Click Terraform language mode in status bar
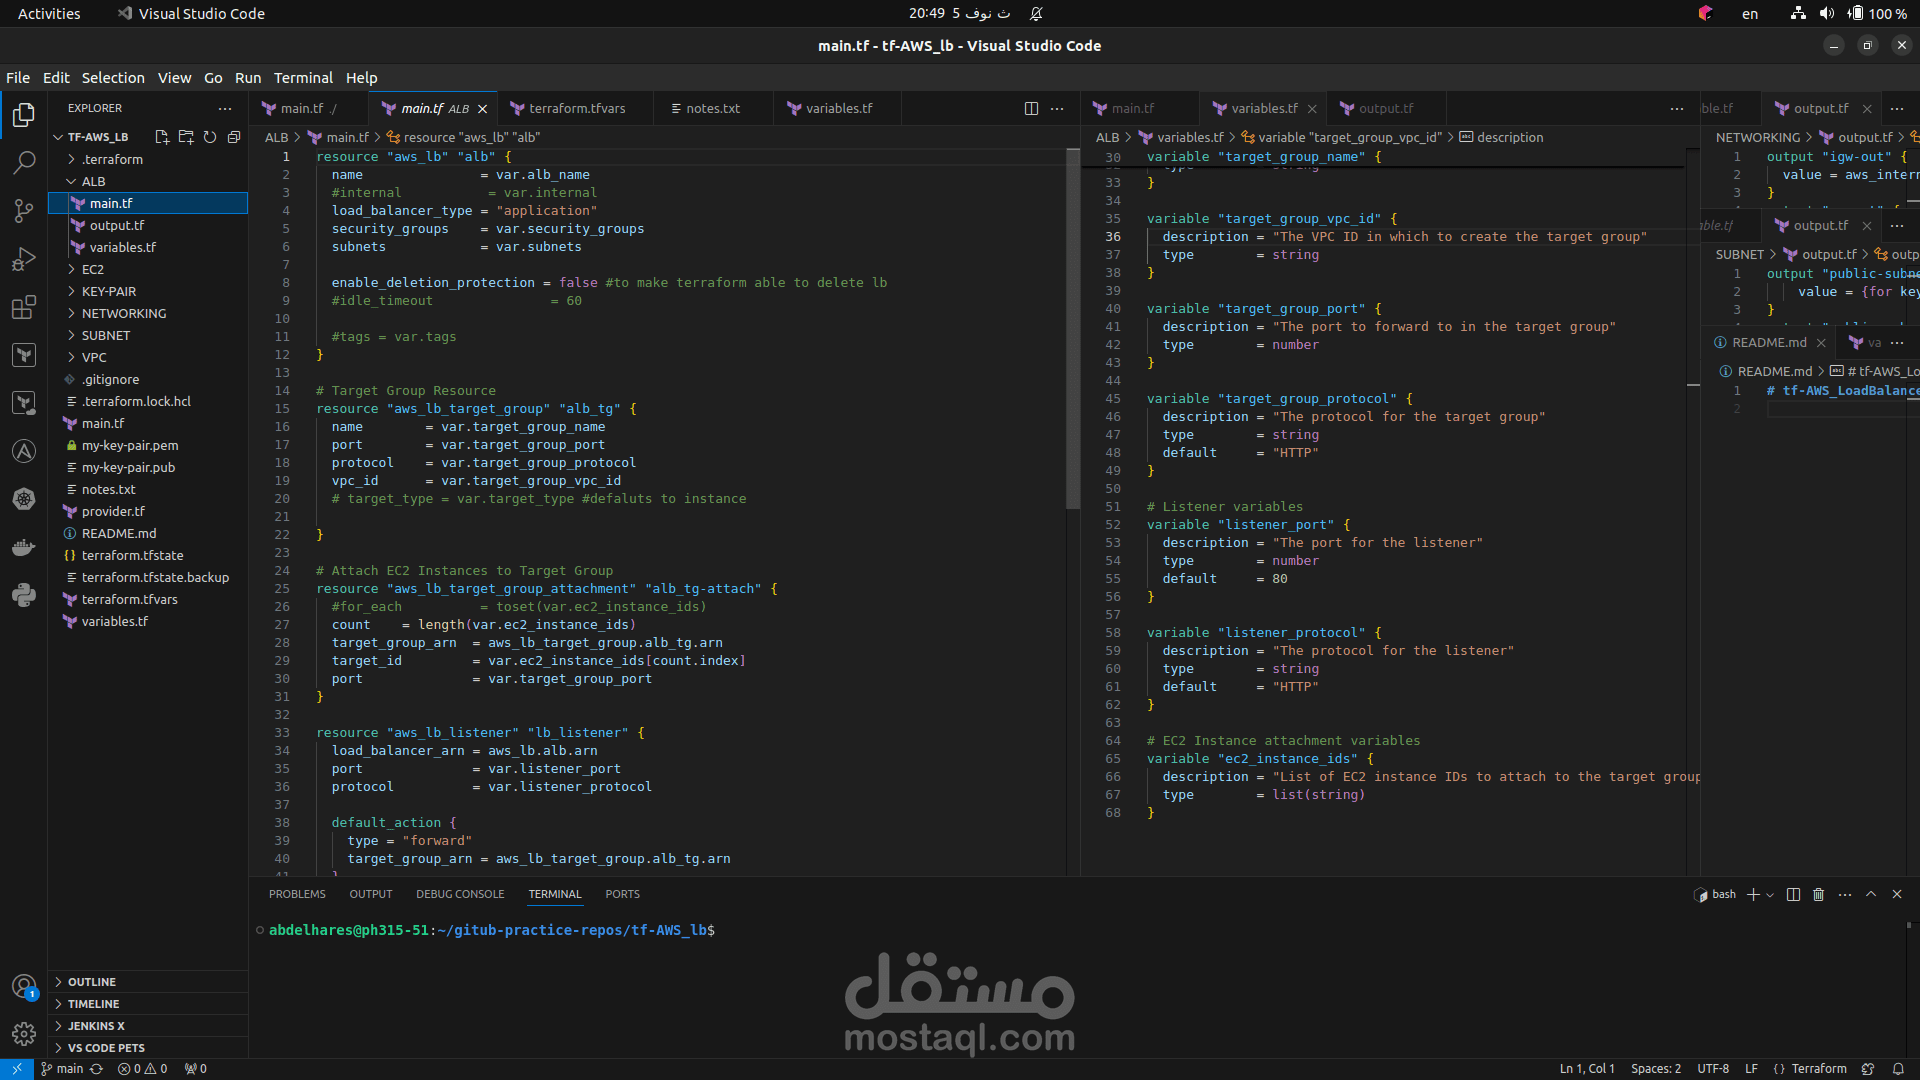Screen dimensions: 1920x1080 [x=1818, y=1068]
